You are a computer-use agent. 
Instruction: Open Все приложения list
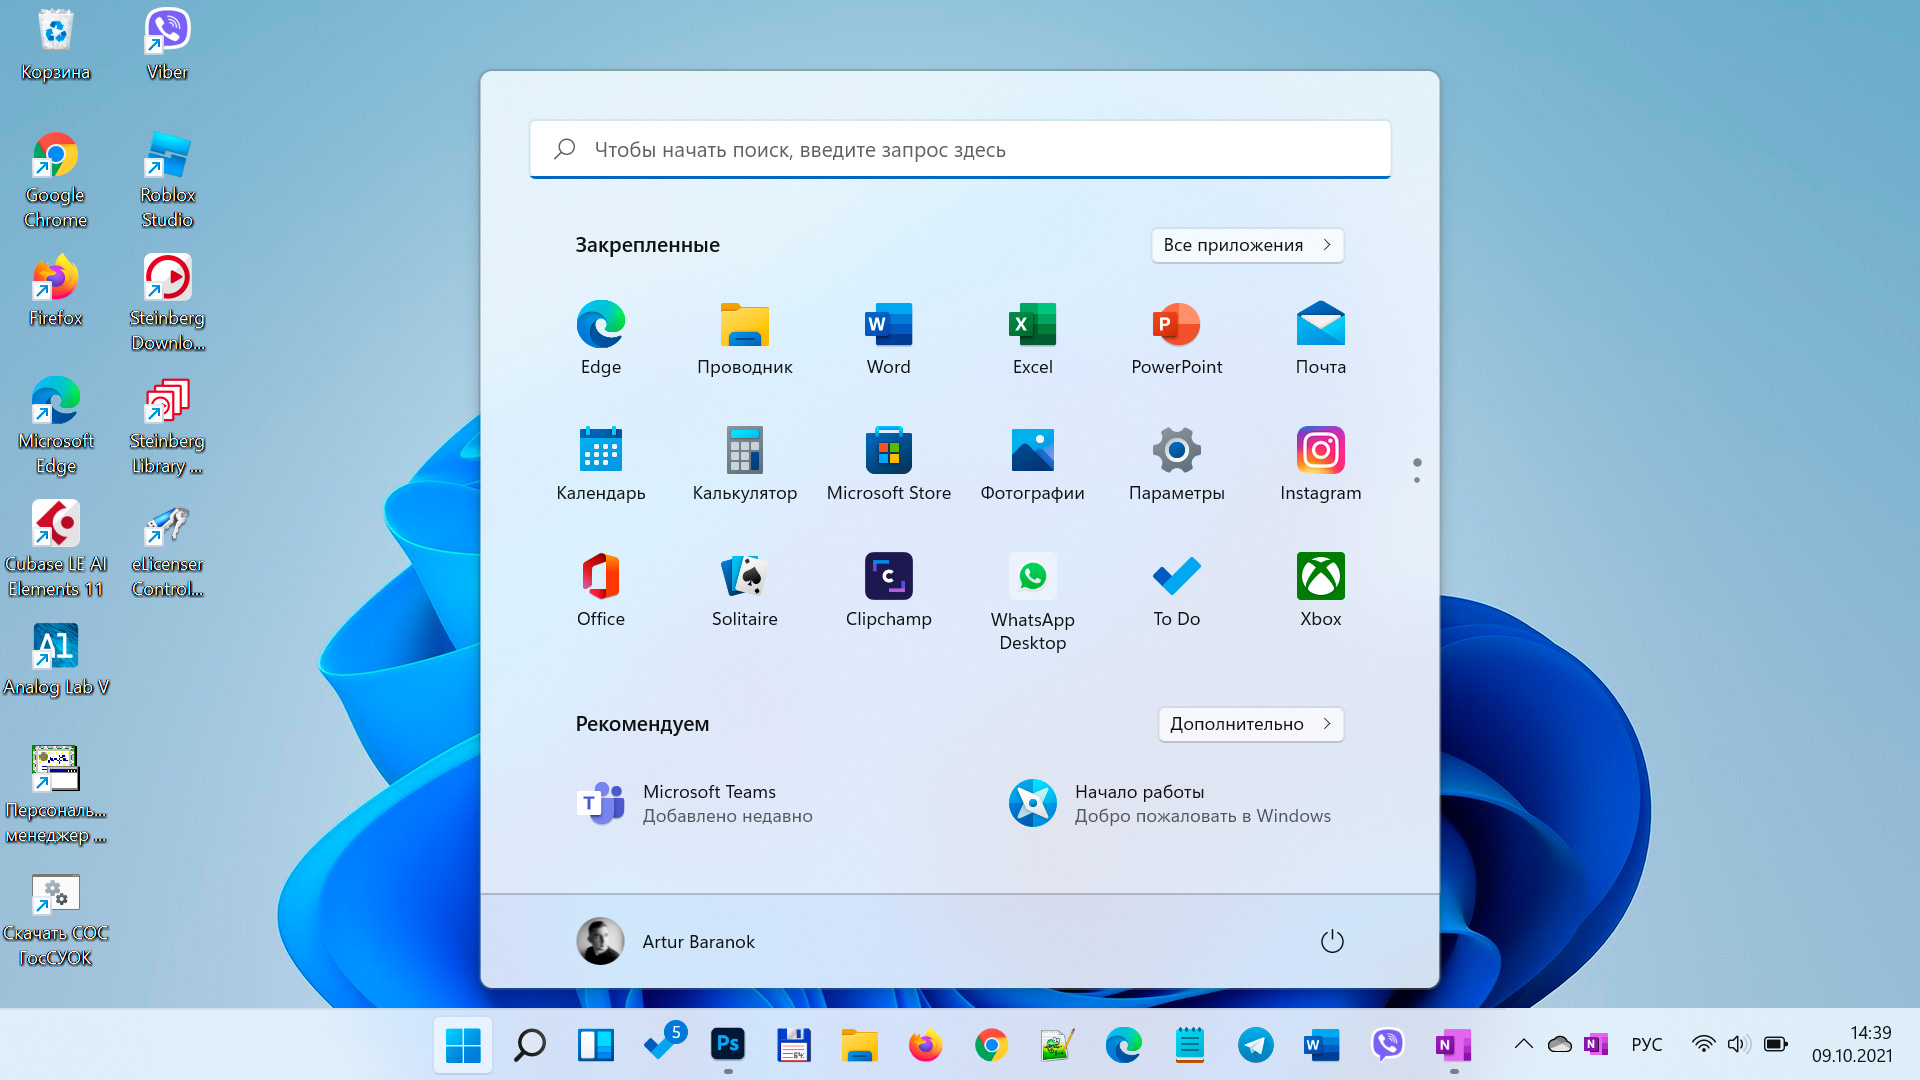click(x=1247, y=245)
